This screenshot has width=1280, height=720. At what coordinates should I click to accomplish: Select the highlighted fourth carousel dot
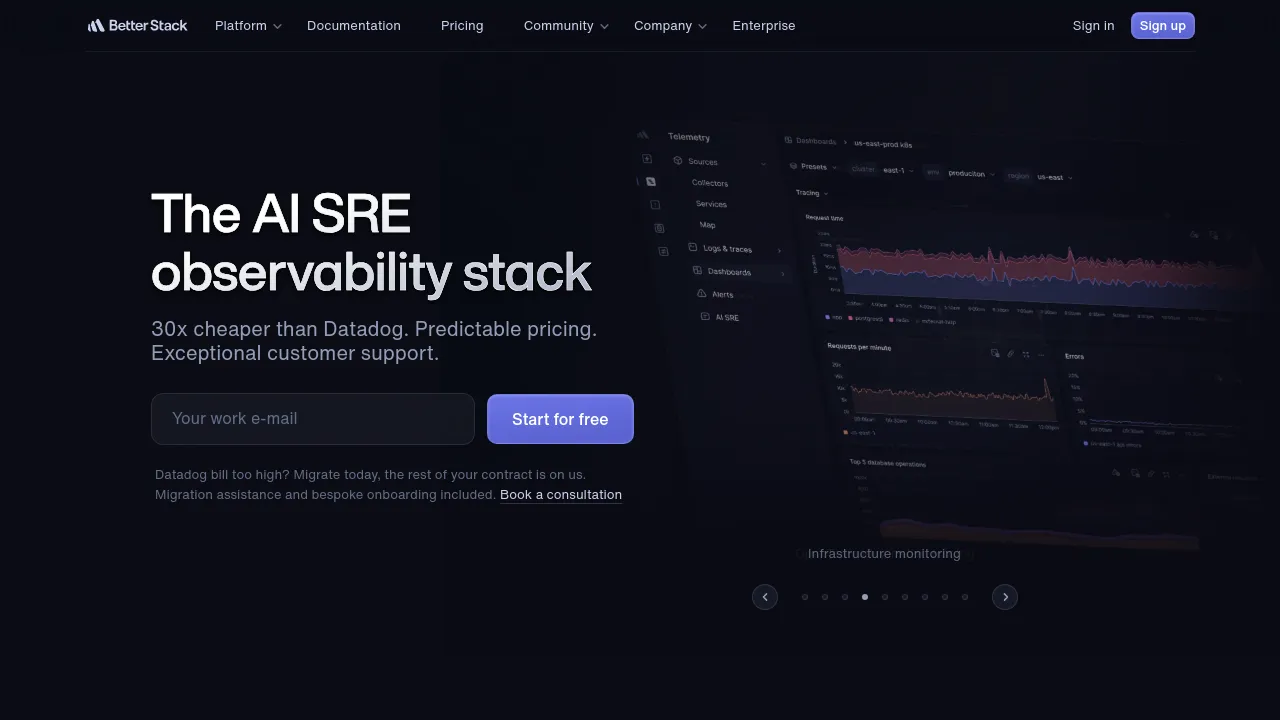click(x=865, y=597)
